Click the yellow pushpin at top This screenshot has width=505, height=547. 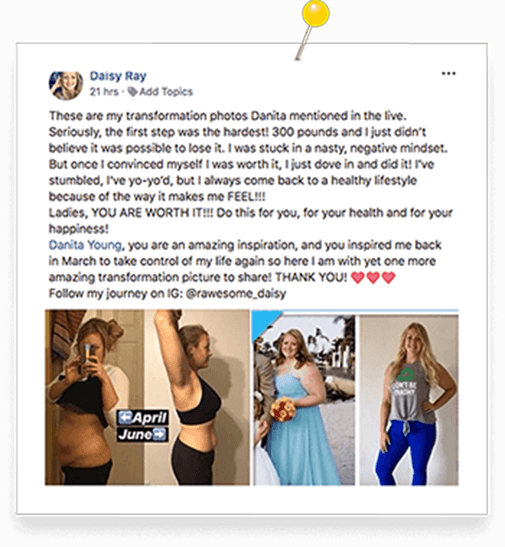(x=315, y=14)
